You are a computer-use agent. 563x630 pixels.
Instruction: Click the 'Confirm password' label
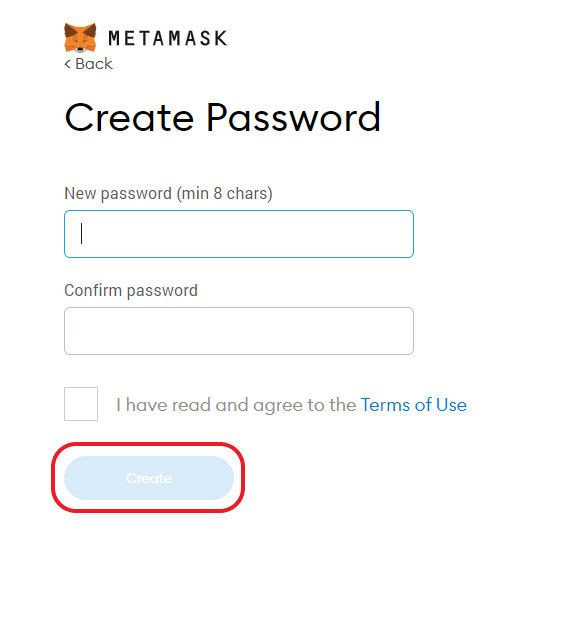(131, 290)
